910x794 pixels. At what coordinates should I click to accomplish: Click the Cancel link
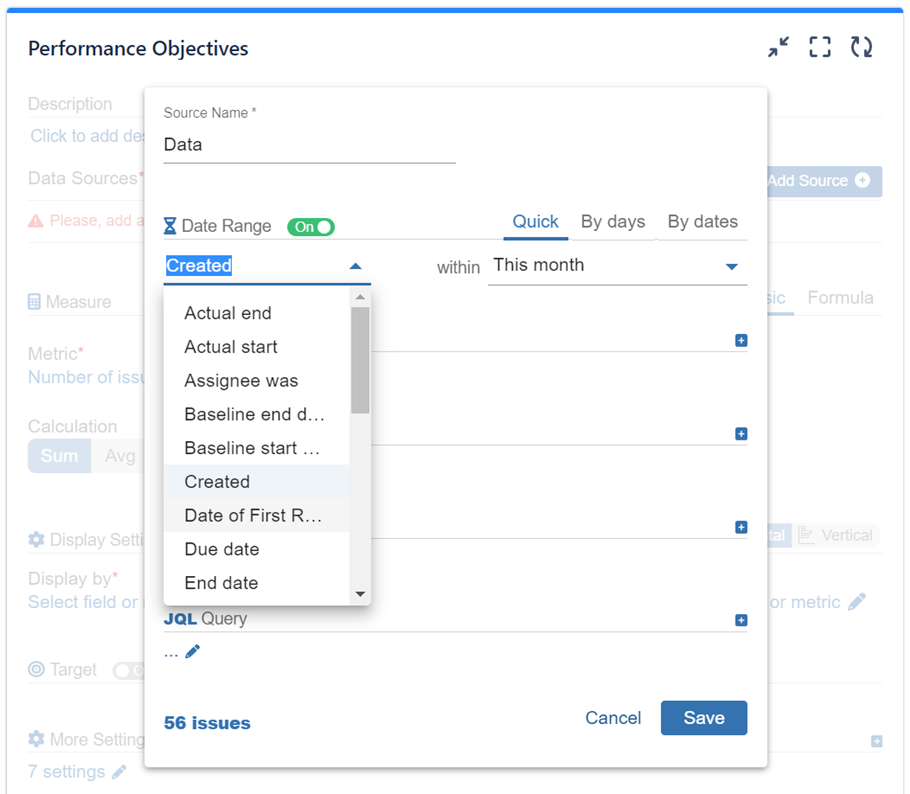tap(613, 718)
